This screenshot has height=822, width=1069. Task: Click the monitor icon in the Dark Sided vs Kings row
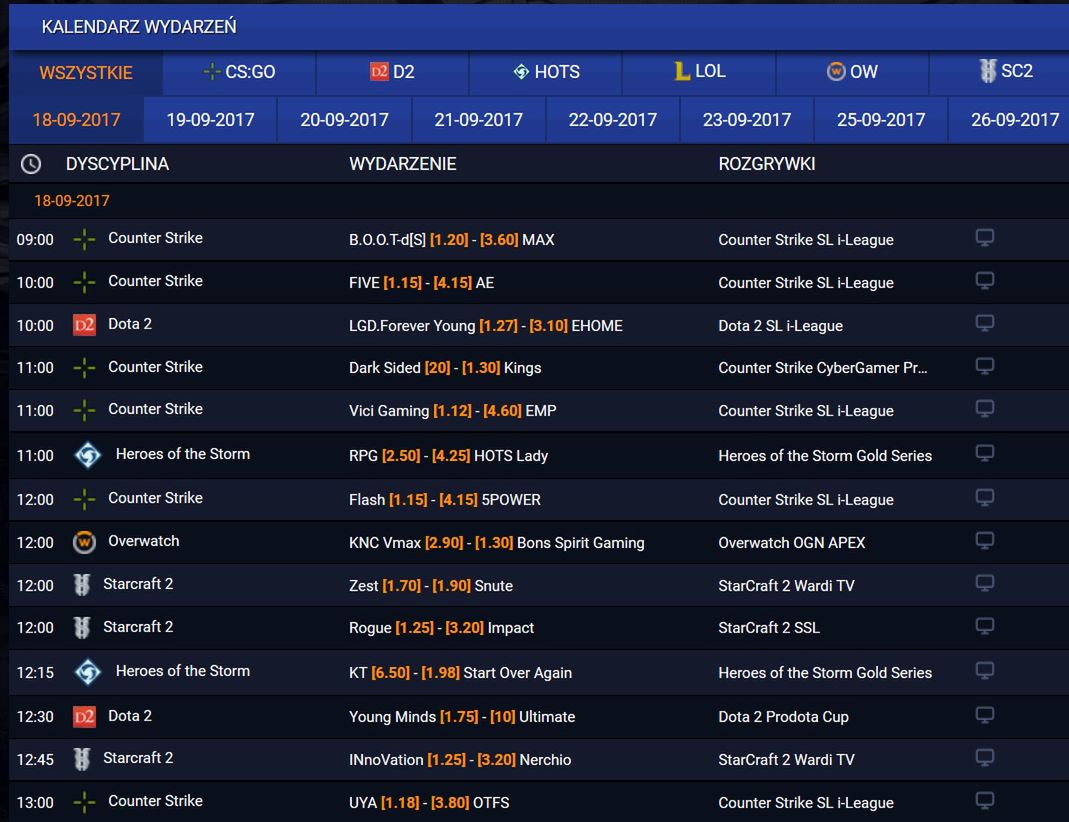coord(984,366)
